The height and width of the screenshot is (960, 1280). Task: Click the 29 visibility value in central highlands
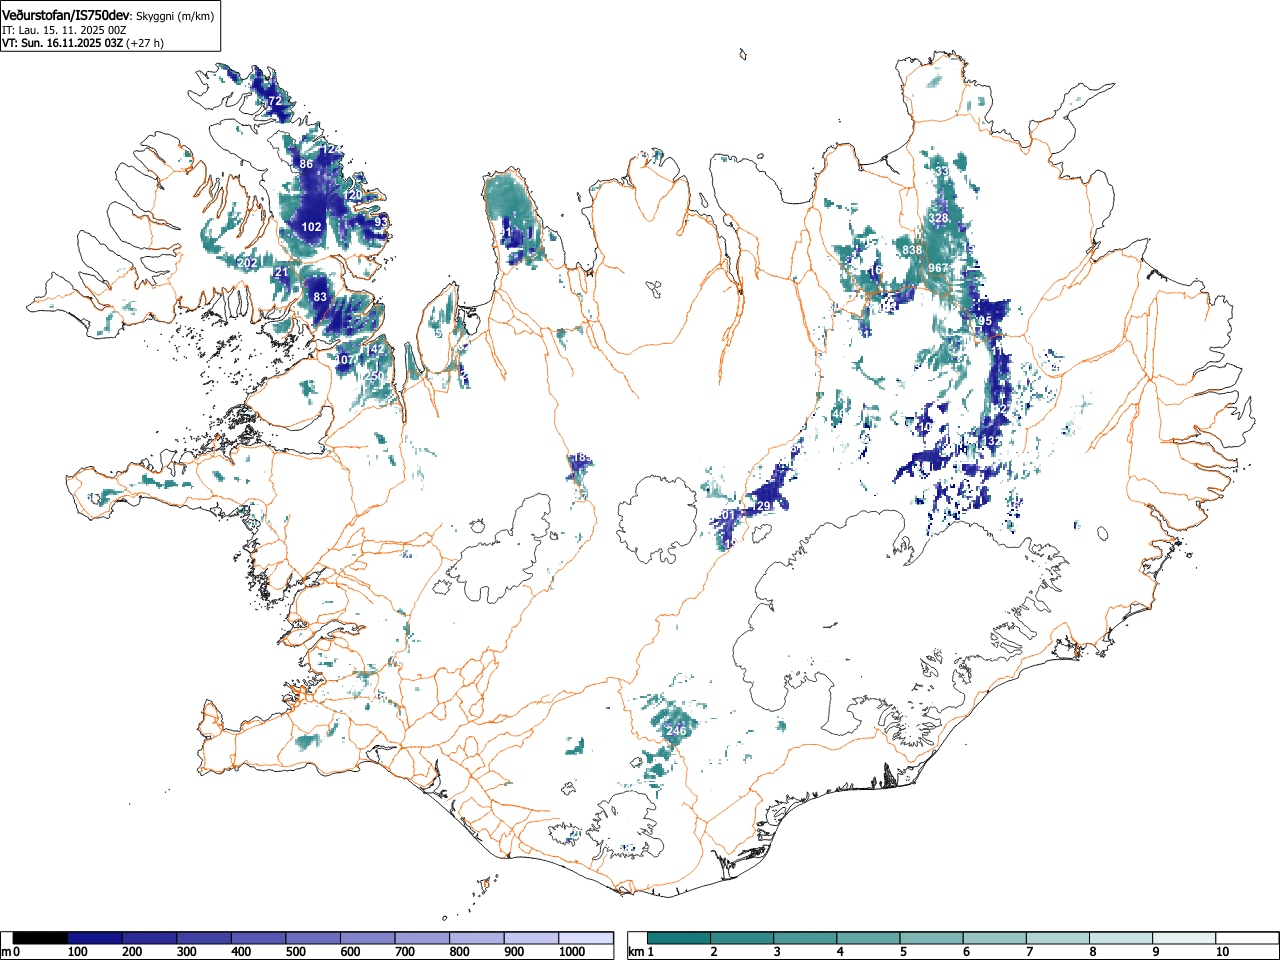click(764, 507)
